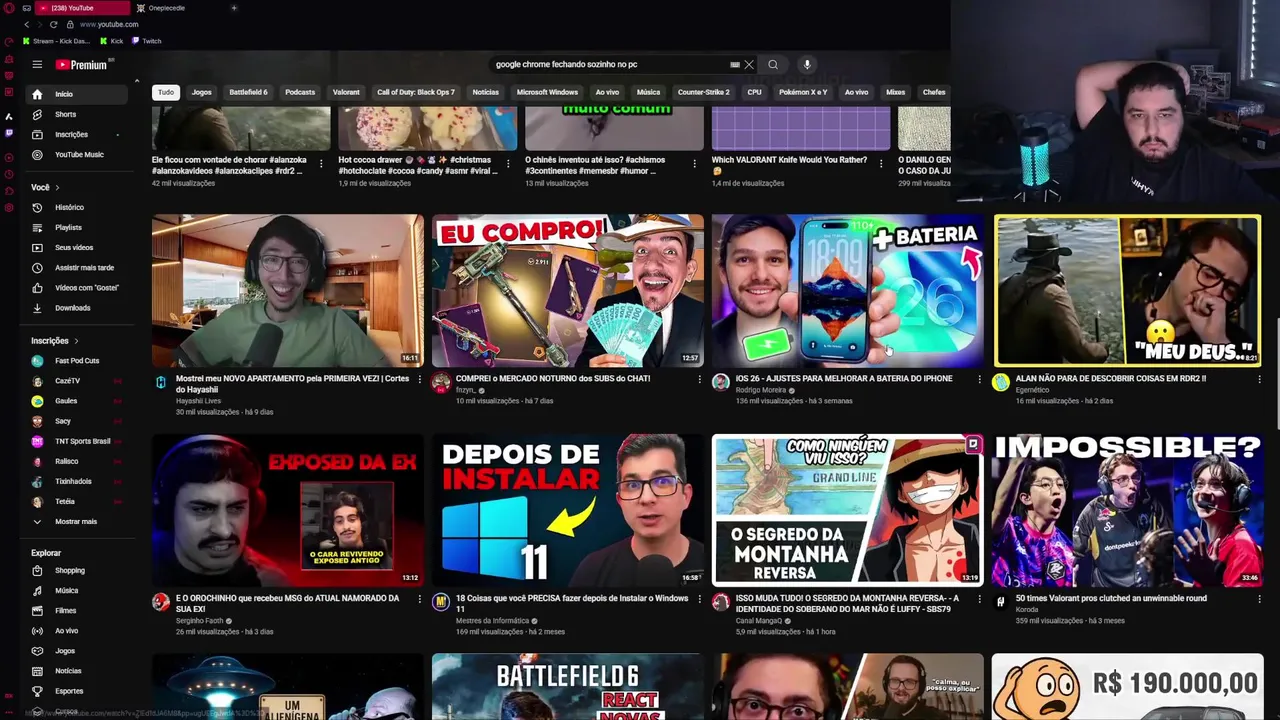Image resolution: width=1280 pixels, height=720 pixels.
Task: Open Playlists in the sidebar
Action: pyautogui.click(x=68, y=228)
